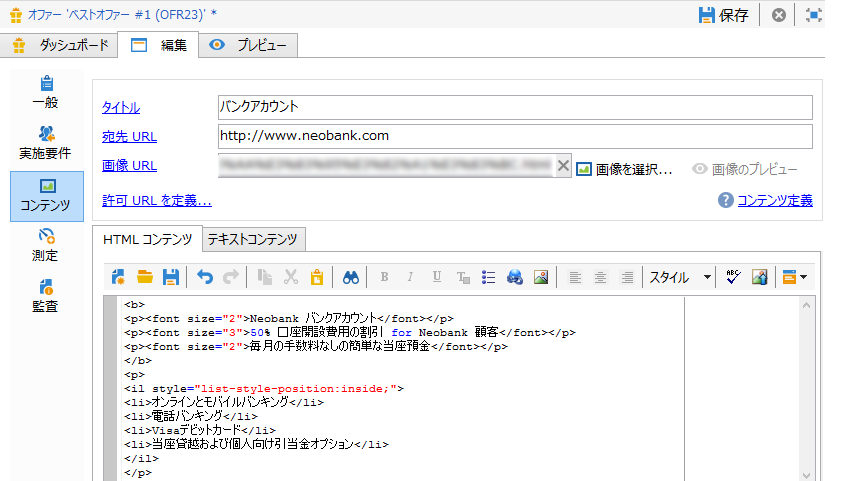Click the help question mark icon

point(725,200)
